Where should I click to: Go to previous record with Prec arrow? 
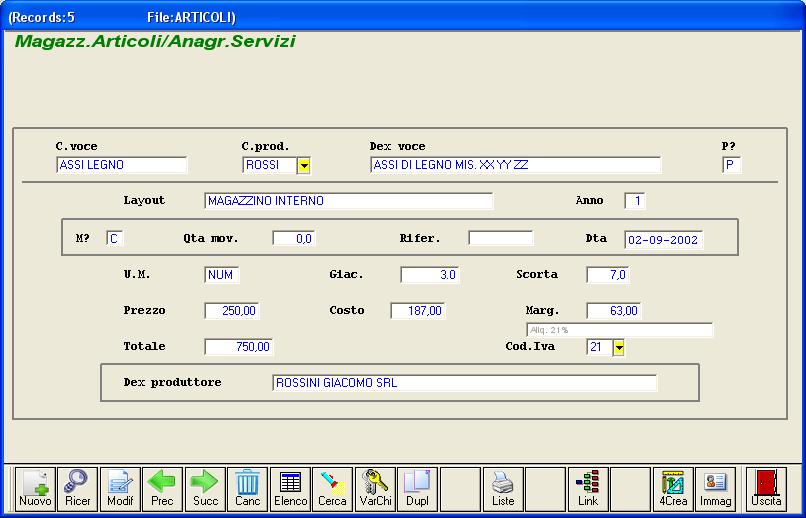(162, 489)
